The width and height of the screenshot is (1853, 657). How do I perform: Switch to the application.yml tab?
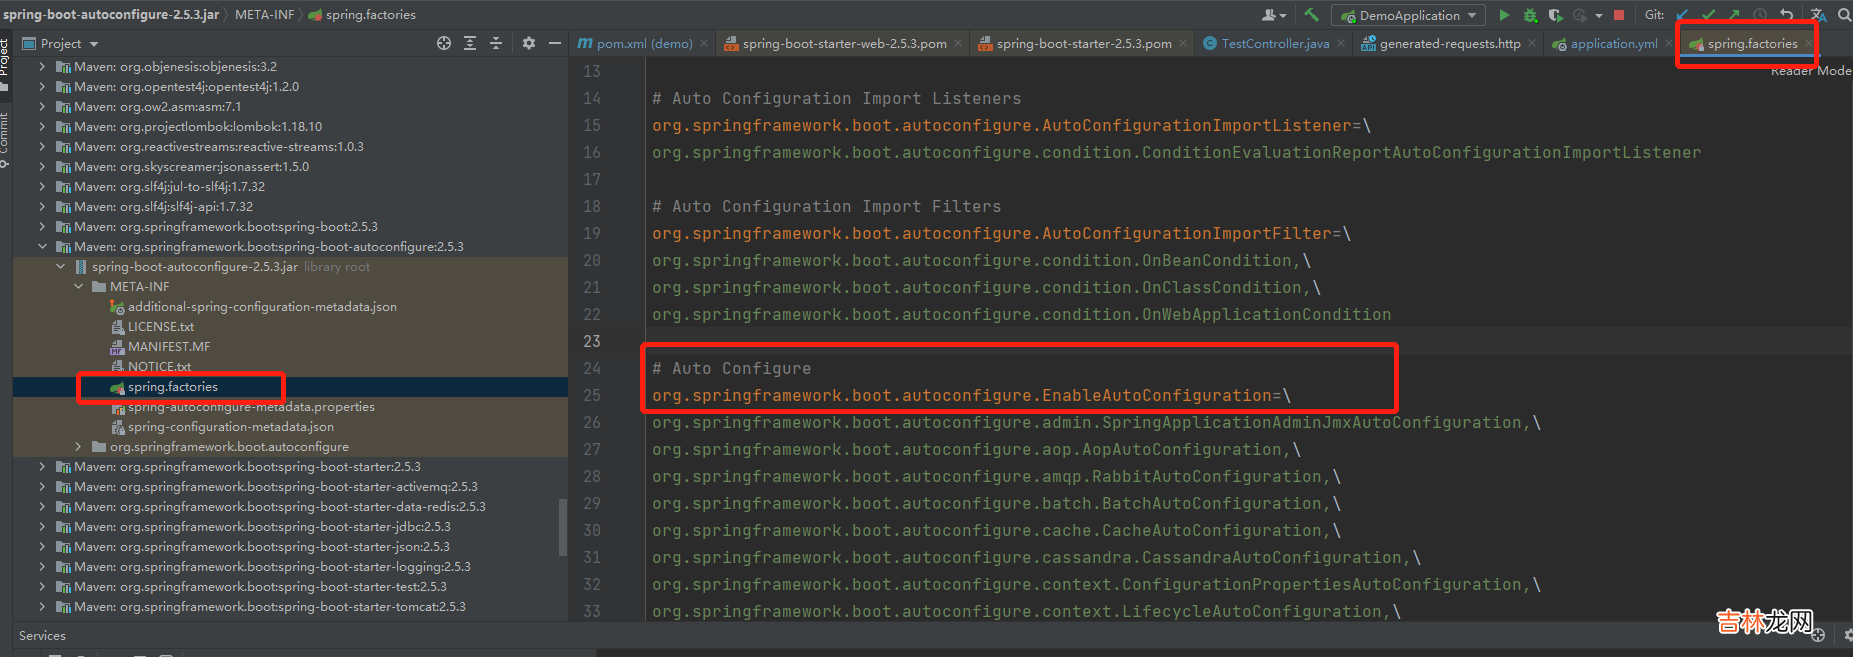tap(1613, 44)
